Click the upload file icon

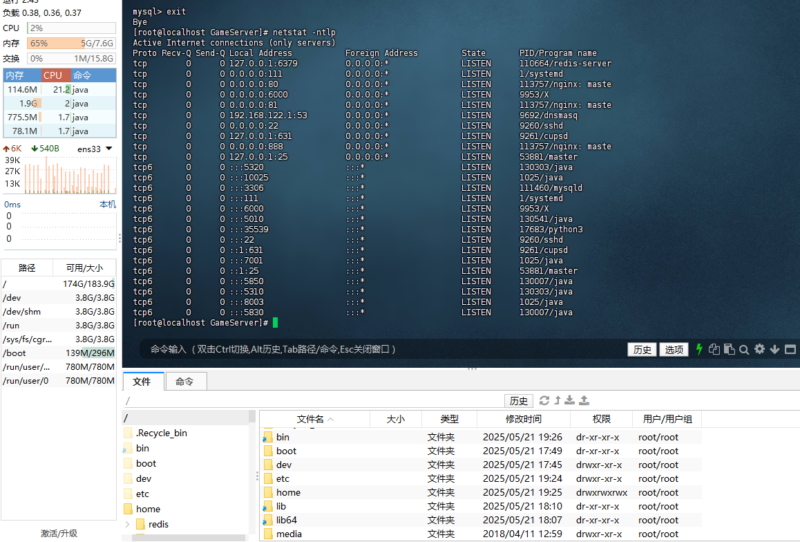(x=584, y=400)
